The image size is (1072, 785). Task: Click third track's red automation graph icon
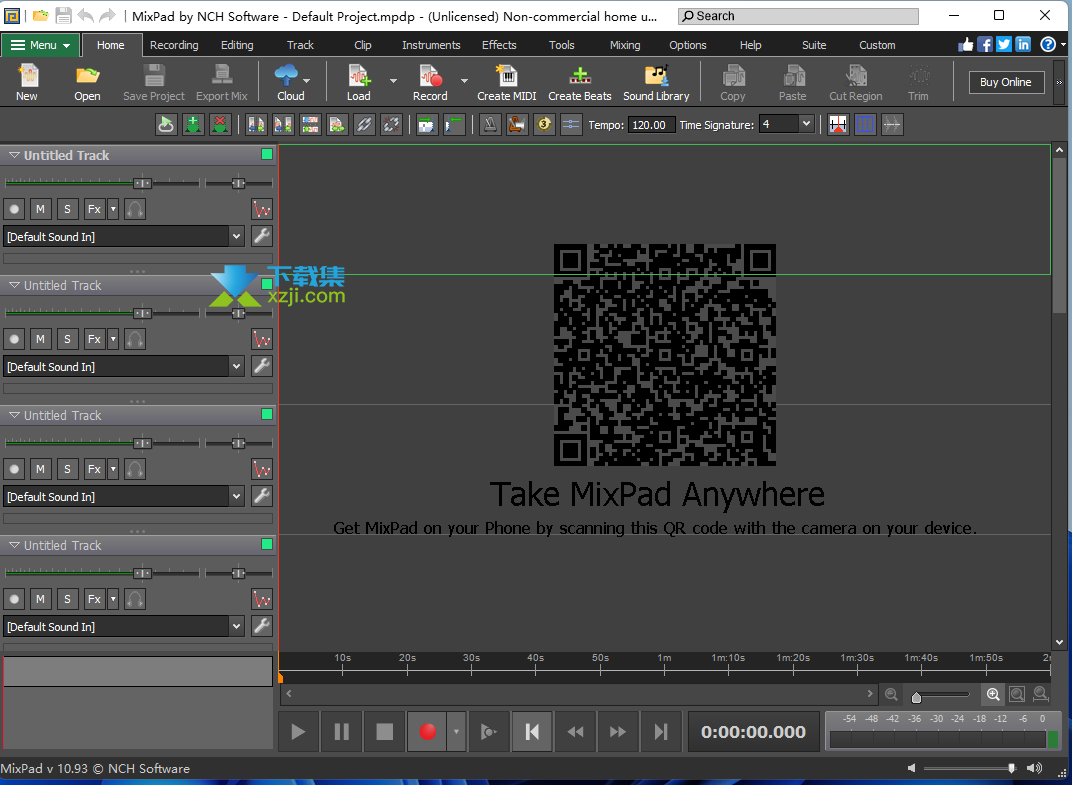coord(262,468)
